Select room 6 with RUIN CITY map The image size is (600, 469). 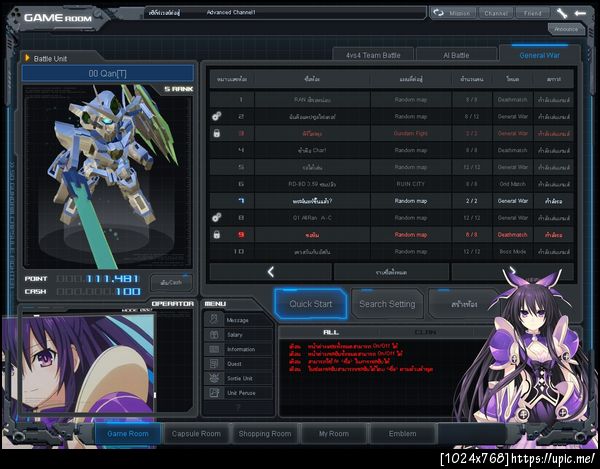tap(391, 184)
